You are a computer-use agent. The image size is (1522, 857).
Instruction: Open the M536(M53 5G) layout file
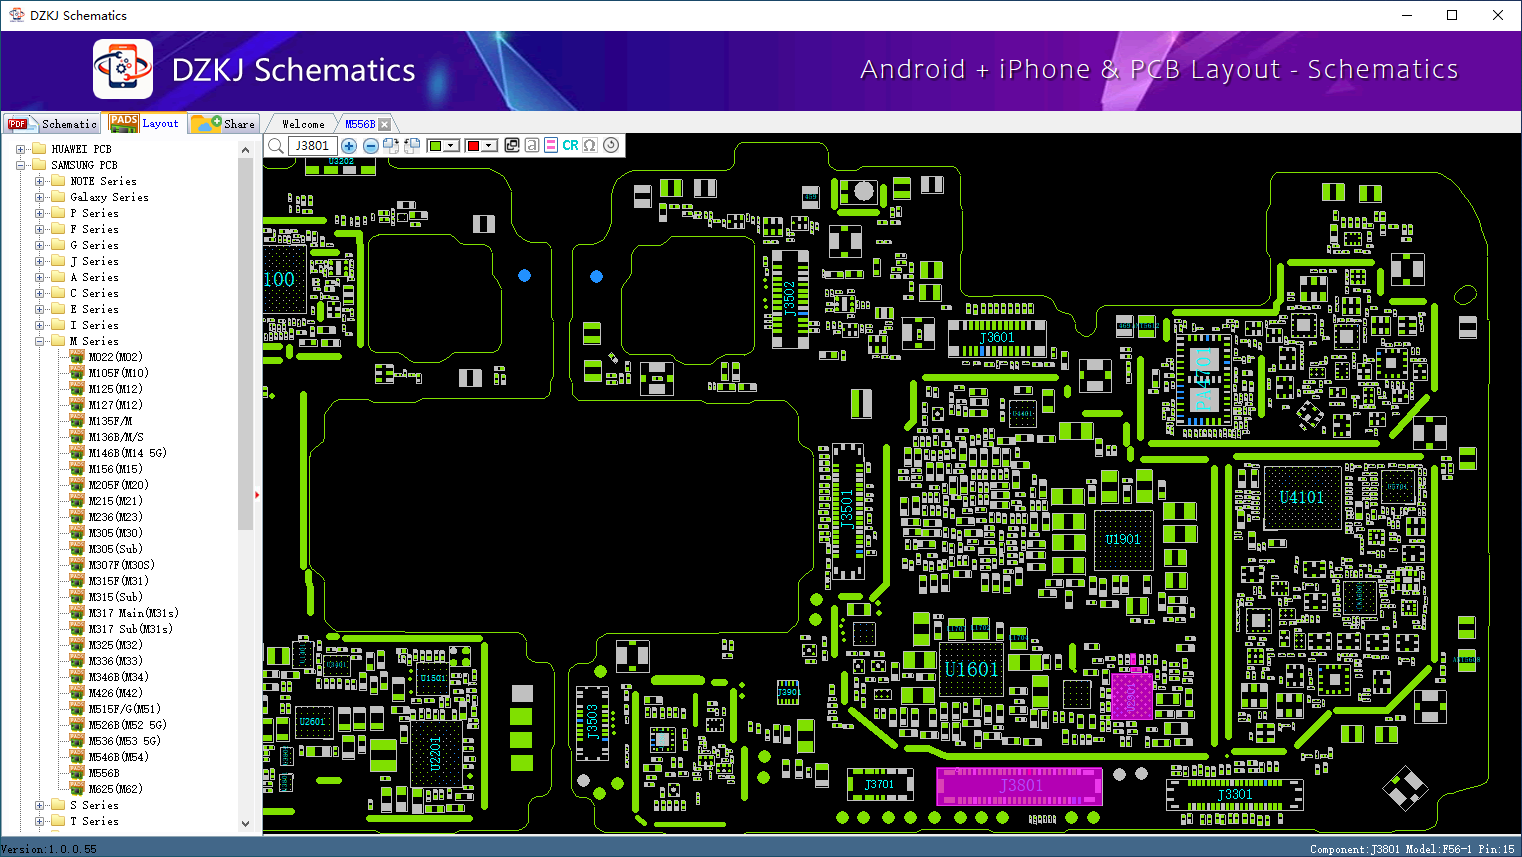click(x=124, y=741)
